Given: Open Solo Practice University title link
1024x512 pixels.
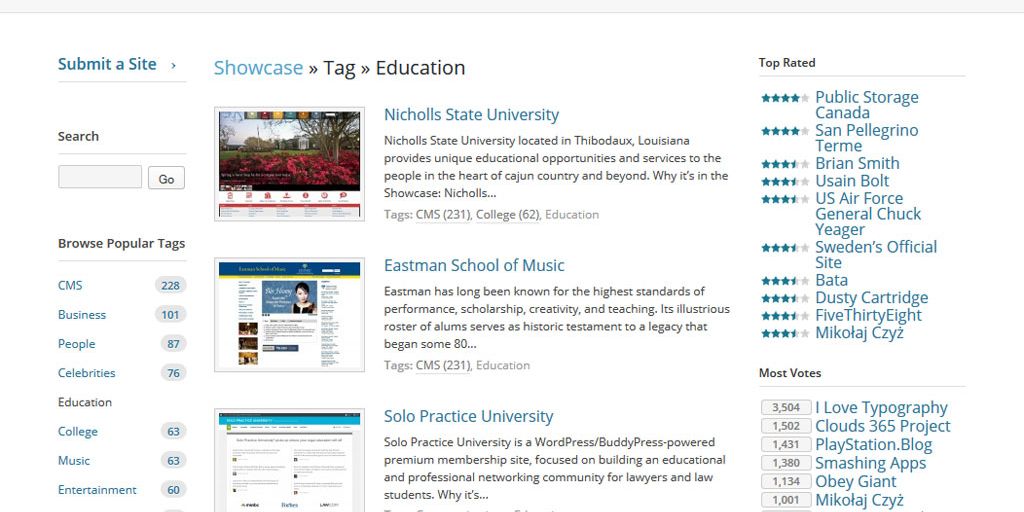Looking at the screenshot, I should 469,416.
